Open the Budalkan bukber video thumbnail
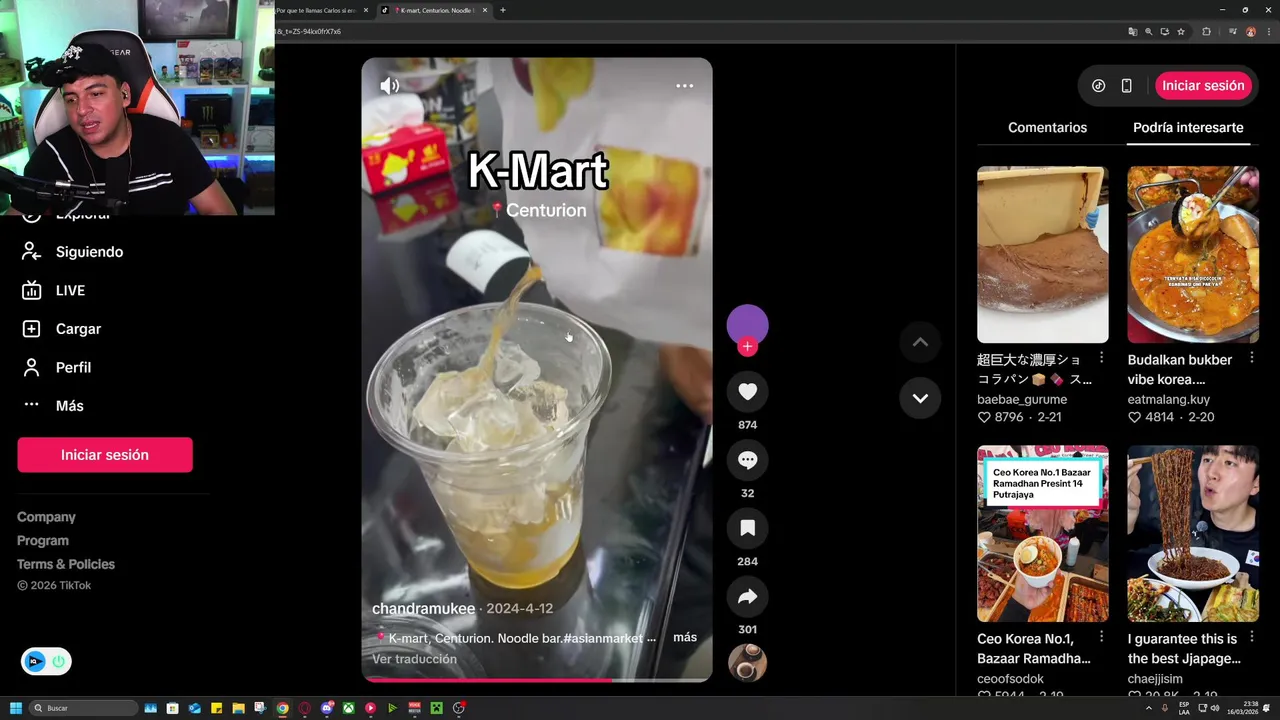Screen dimensions: 1280x720 click(1193, 255)
